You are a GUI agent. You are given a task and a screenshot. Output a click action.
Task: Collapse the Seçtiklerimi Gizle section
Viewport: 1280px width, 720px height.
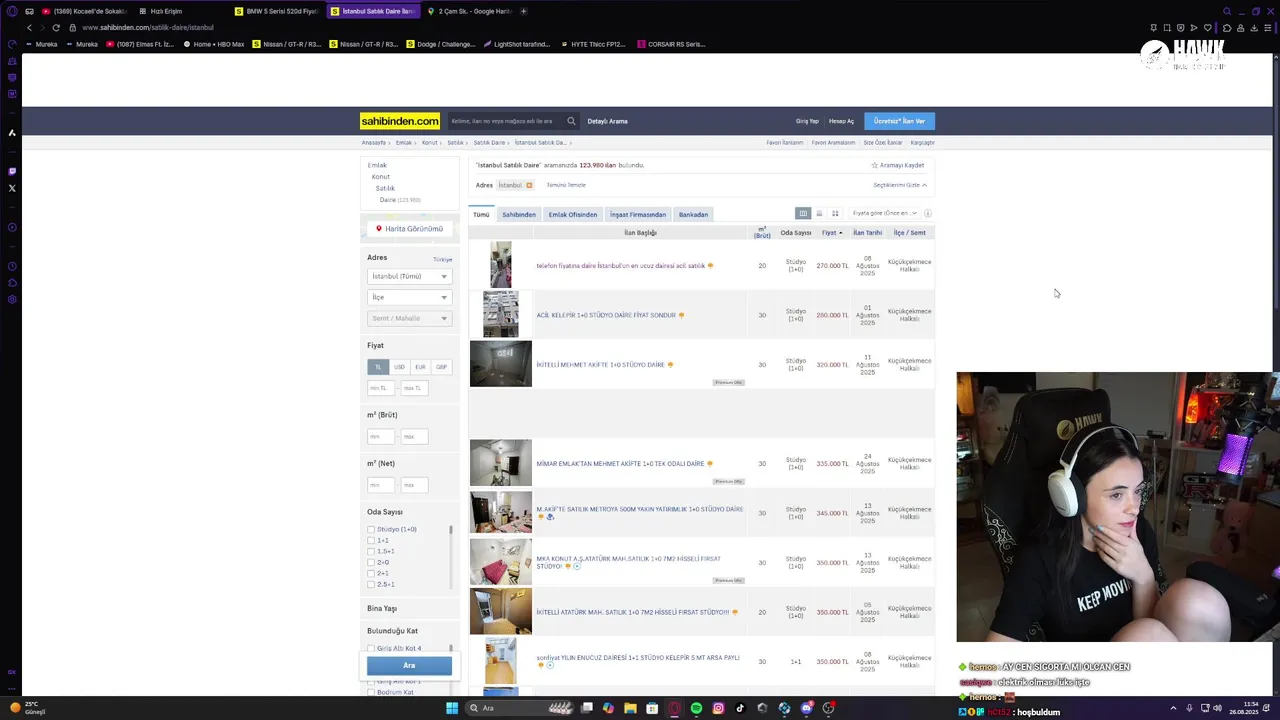[x=900, y=185]
